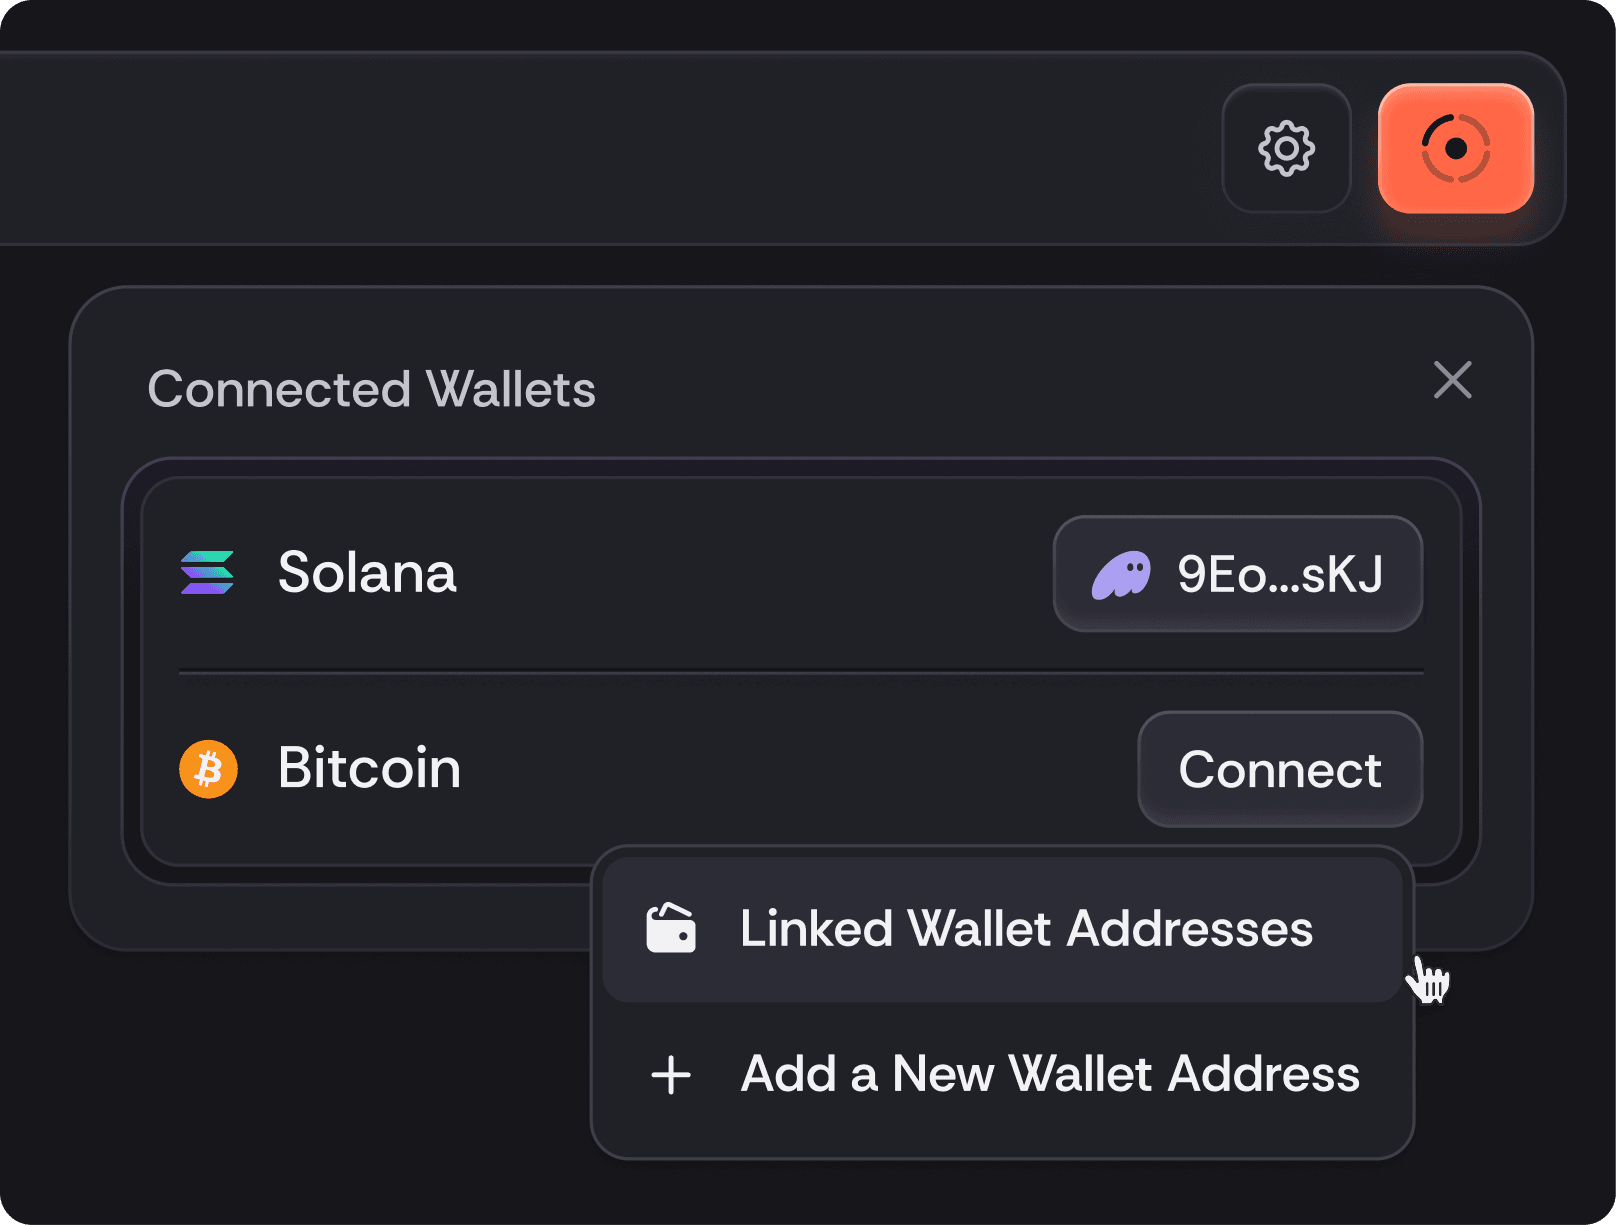Close the Connected Wallets panel
The width and height of the screenshot is (1616, 1225).
coord(1452,380)
